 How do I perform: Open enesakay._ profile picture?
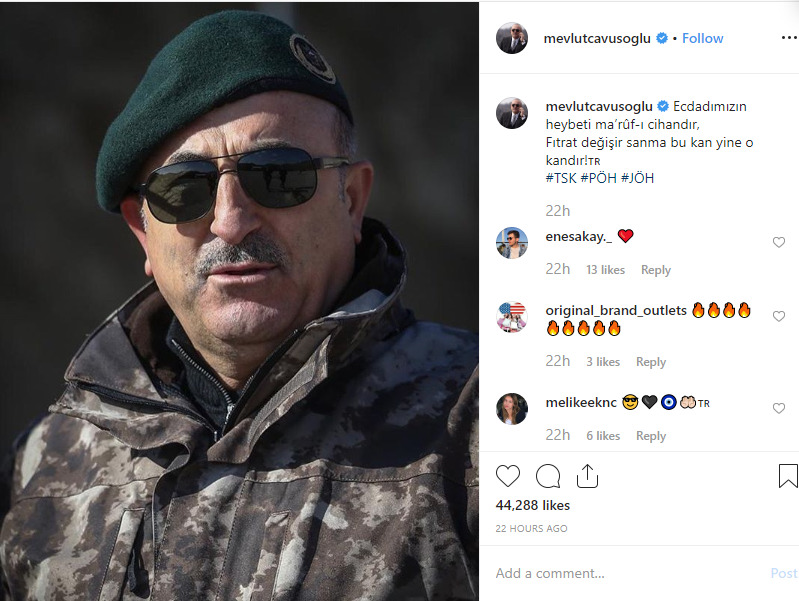coord(512,243)
